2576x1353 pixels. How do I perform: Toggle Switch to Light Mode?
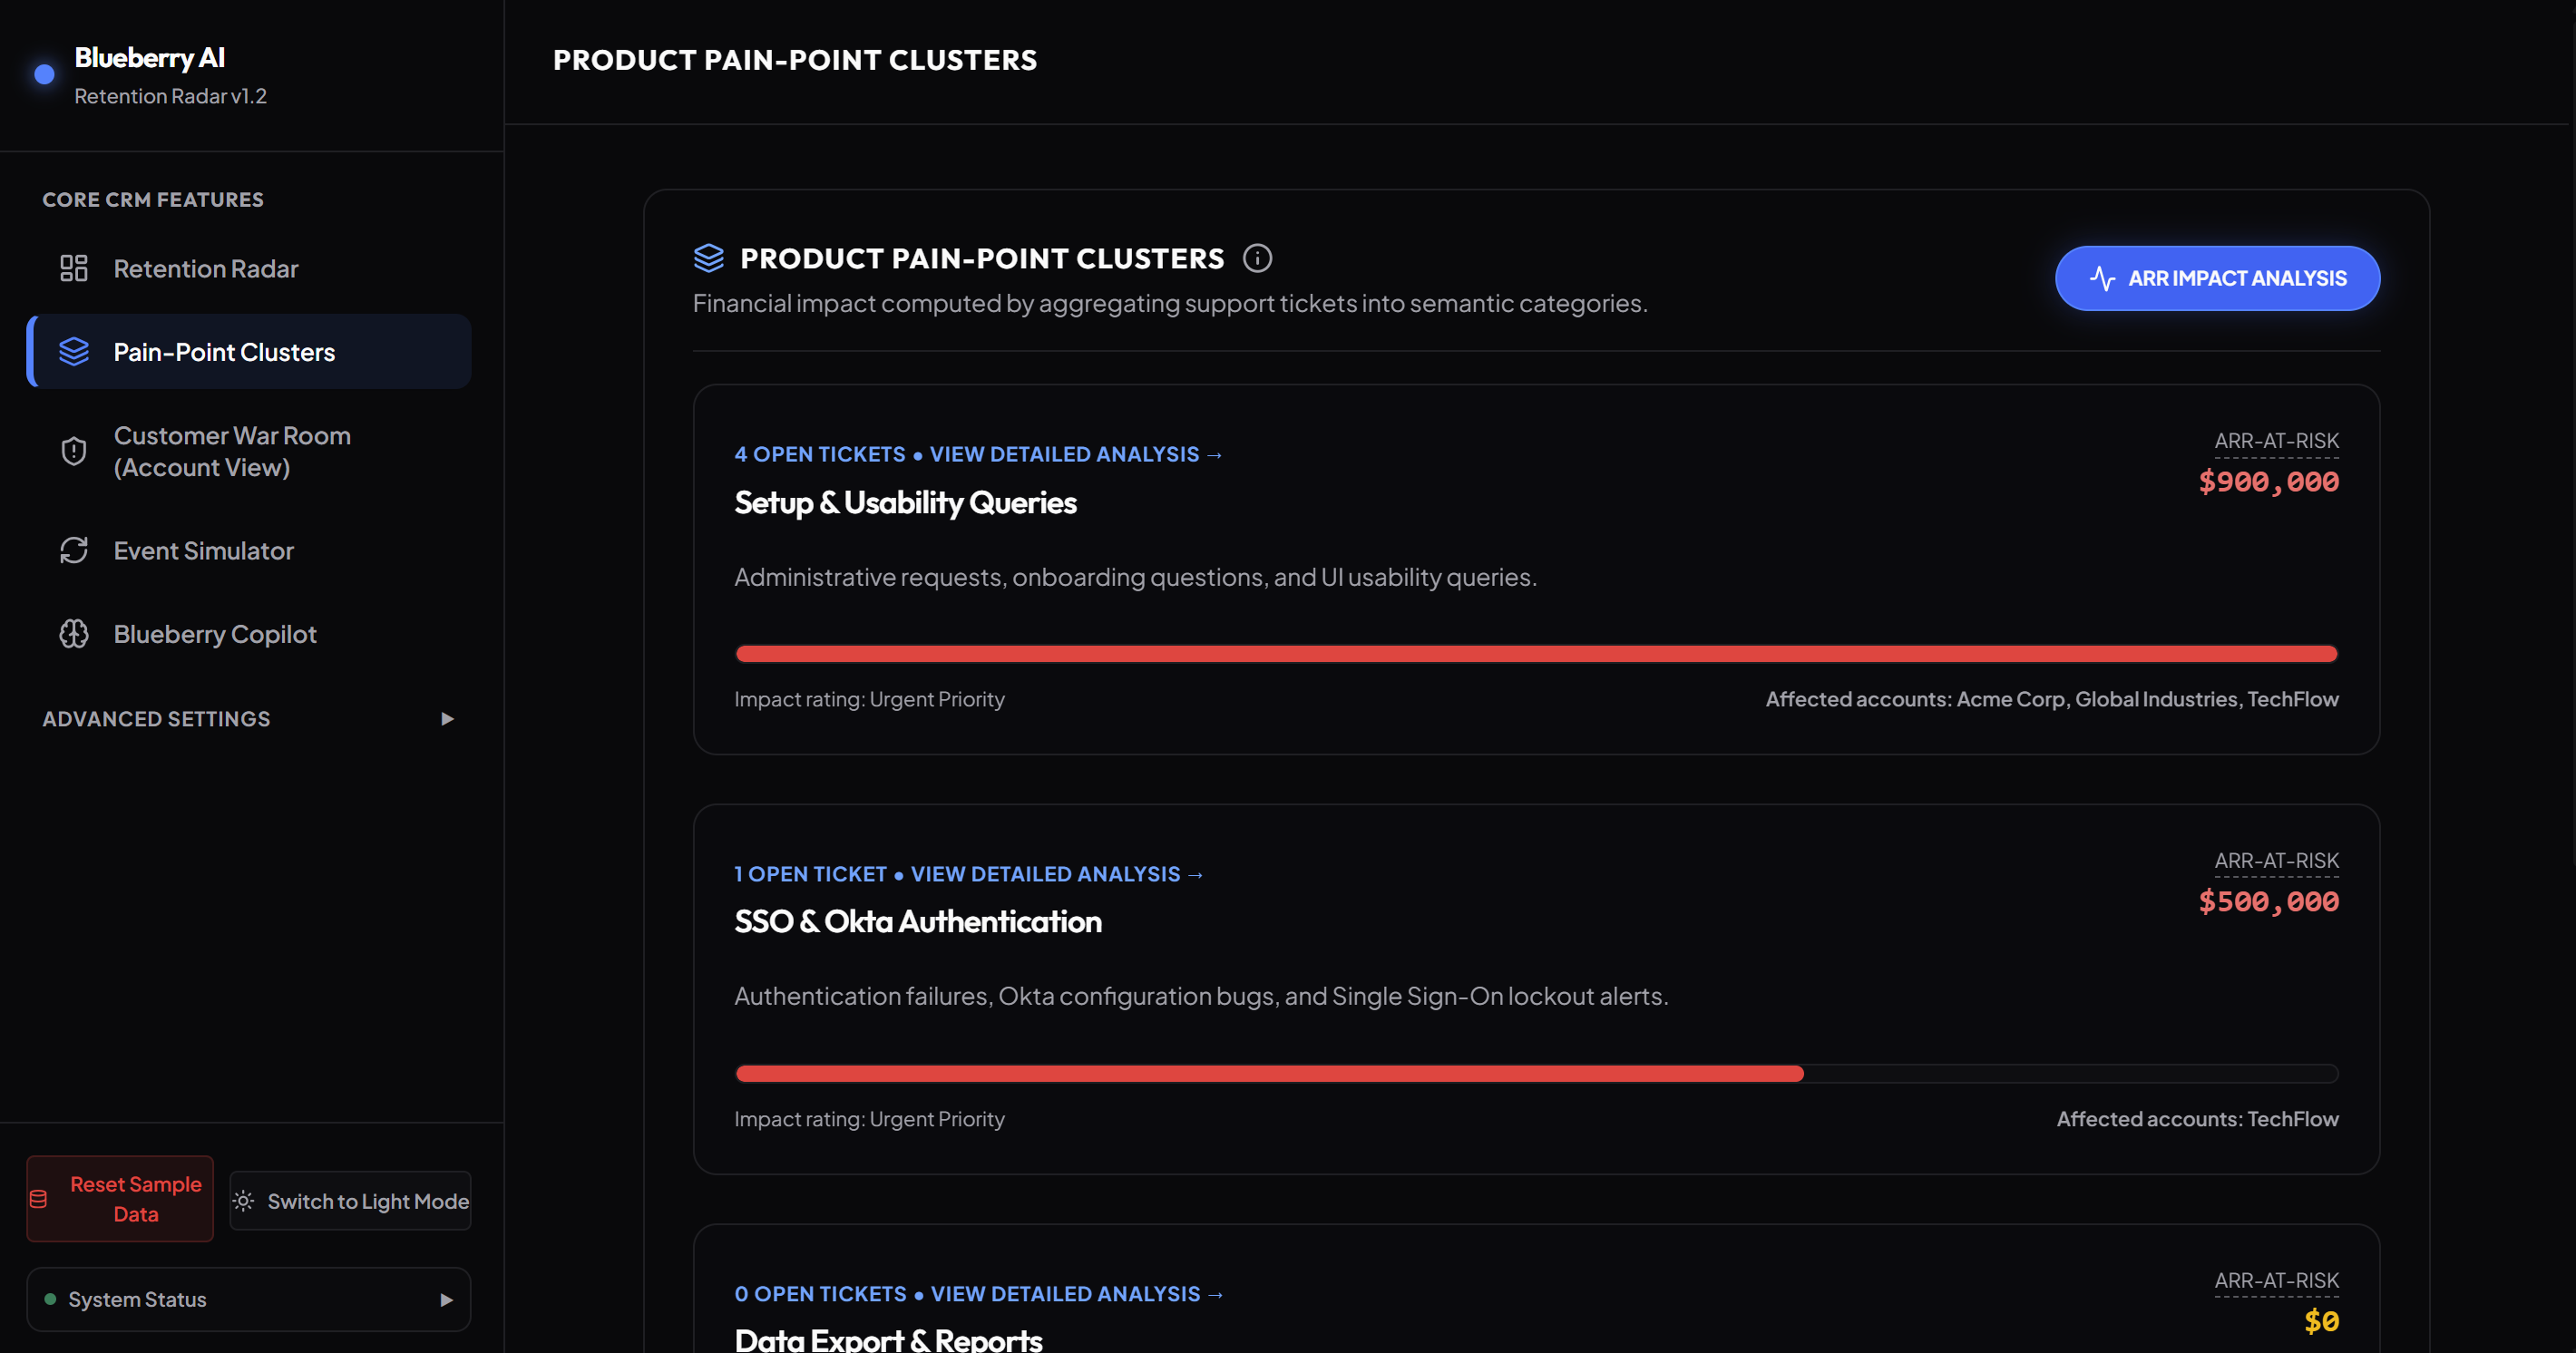pyautogui.click(x=350, y=1201)
